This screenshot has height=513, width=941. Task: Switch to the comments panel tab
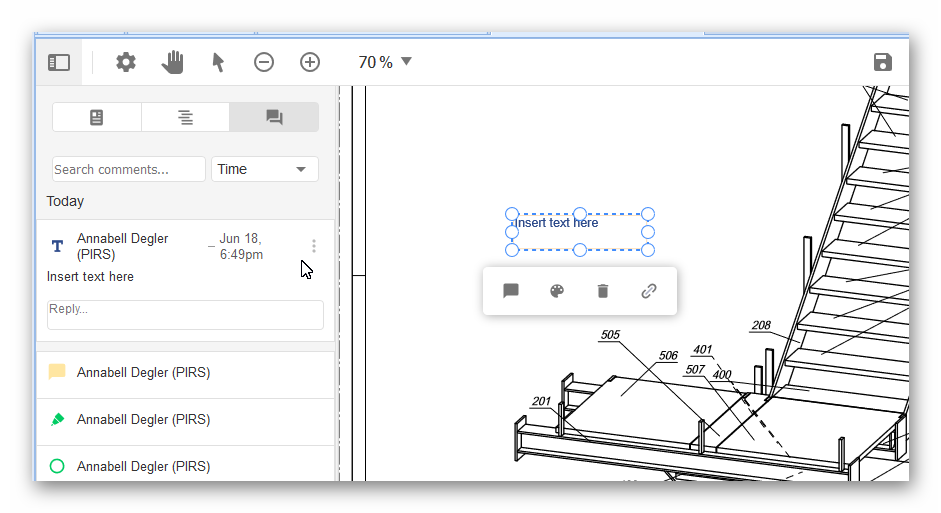point(274,117)
